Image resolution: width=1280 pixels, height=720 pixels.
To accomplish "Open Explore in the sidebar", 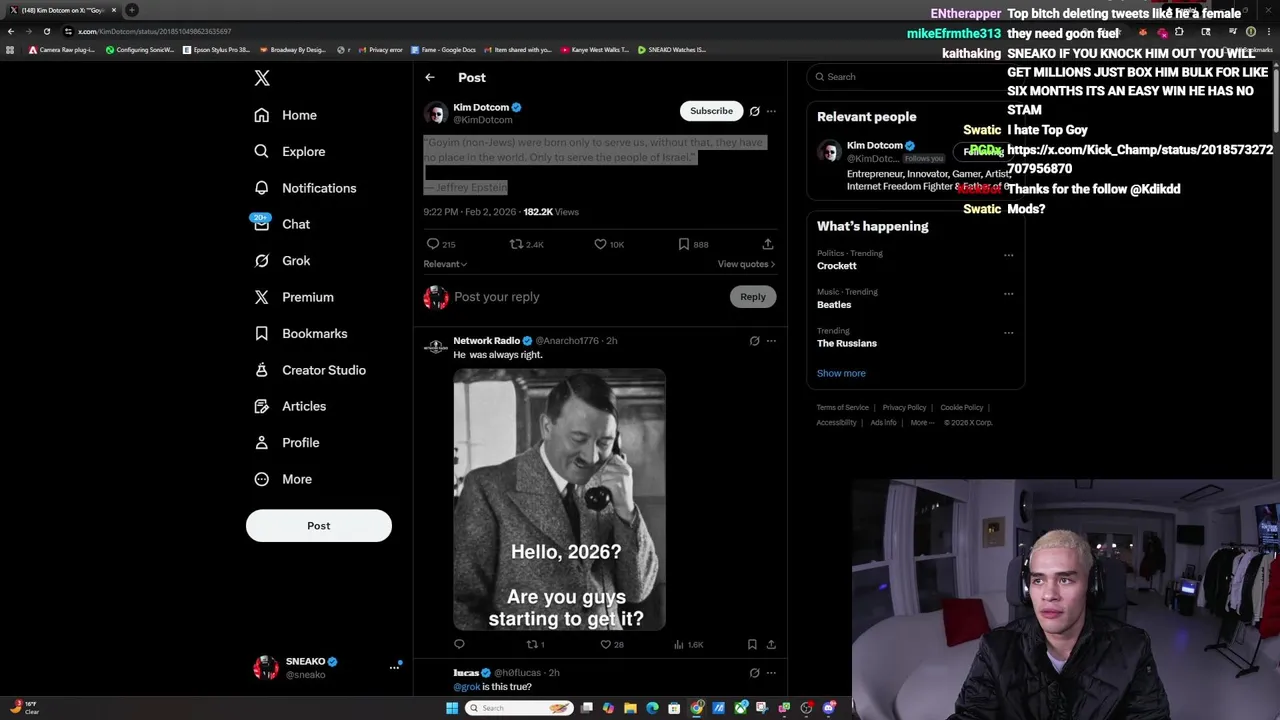I will click(290, 152).
